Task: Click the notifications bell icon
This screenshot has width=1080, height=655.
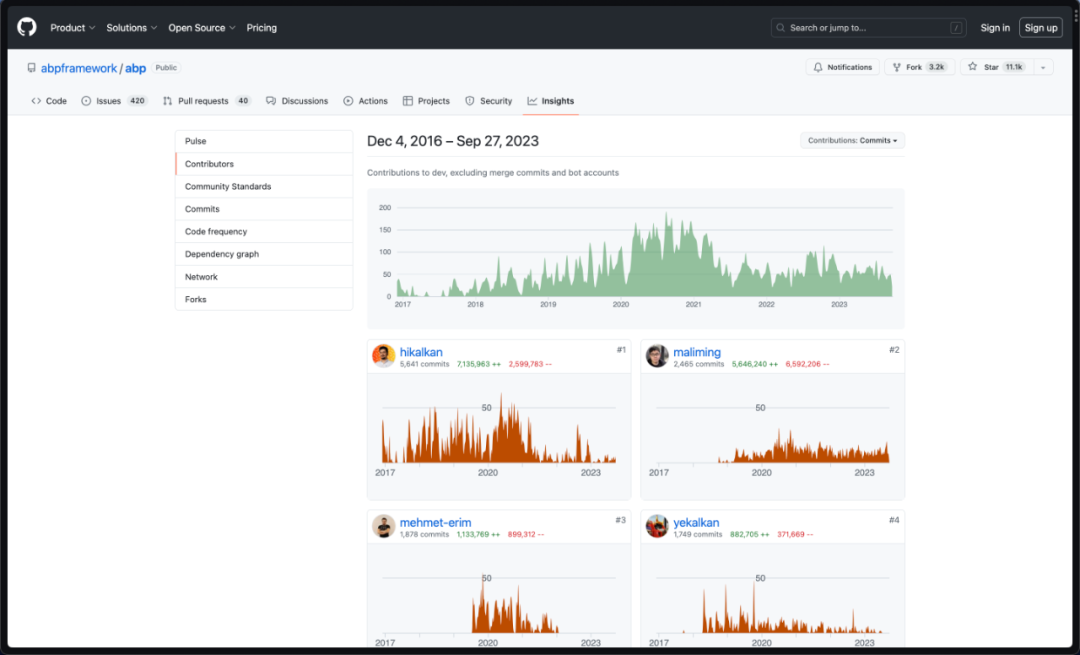Action: [x=818, y=67]
